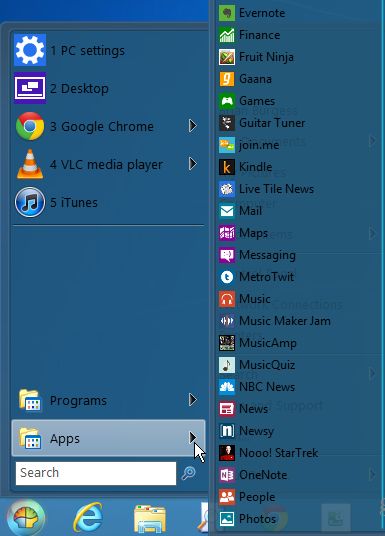Open the OneNote icon
Image resolution: width=385 pixels, height=536 pixels.
tap(227, 475)
